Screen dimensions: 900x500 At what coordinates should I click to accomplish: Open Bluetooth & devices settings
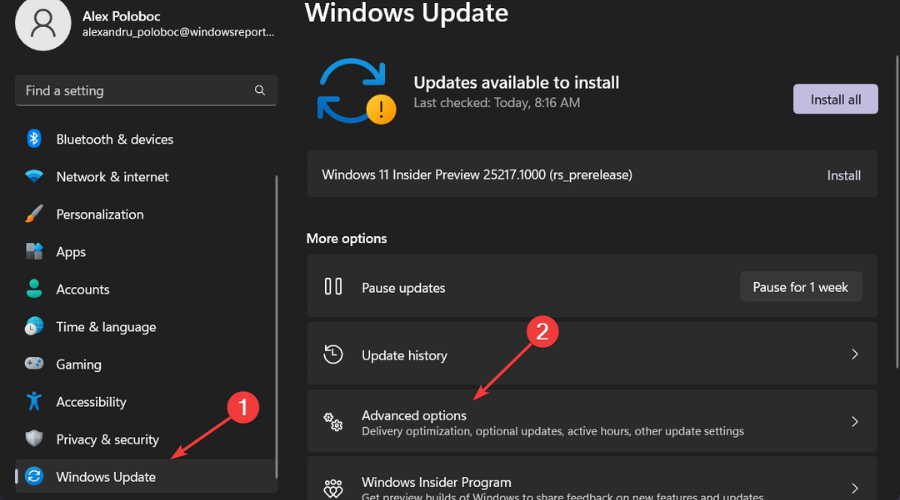(x=146, y=139)
